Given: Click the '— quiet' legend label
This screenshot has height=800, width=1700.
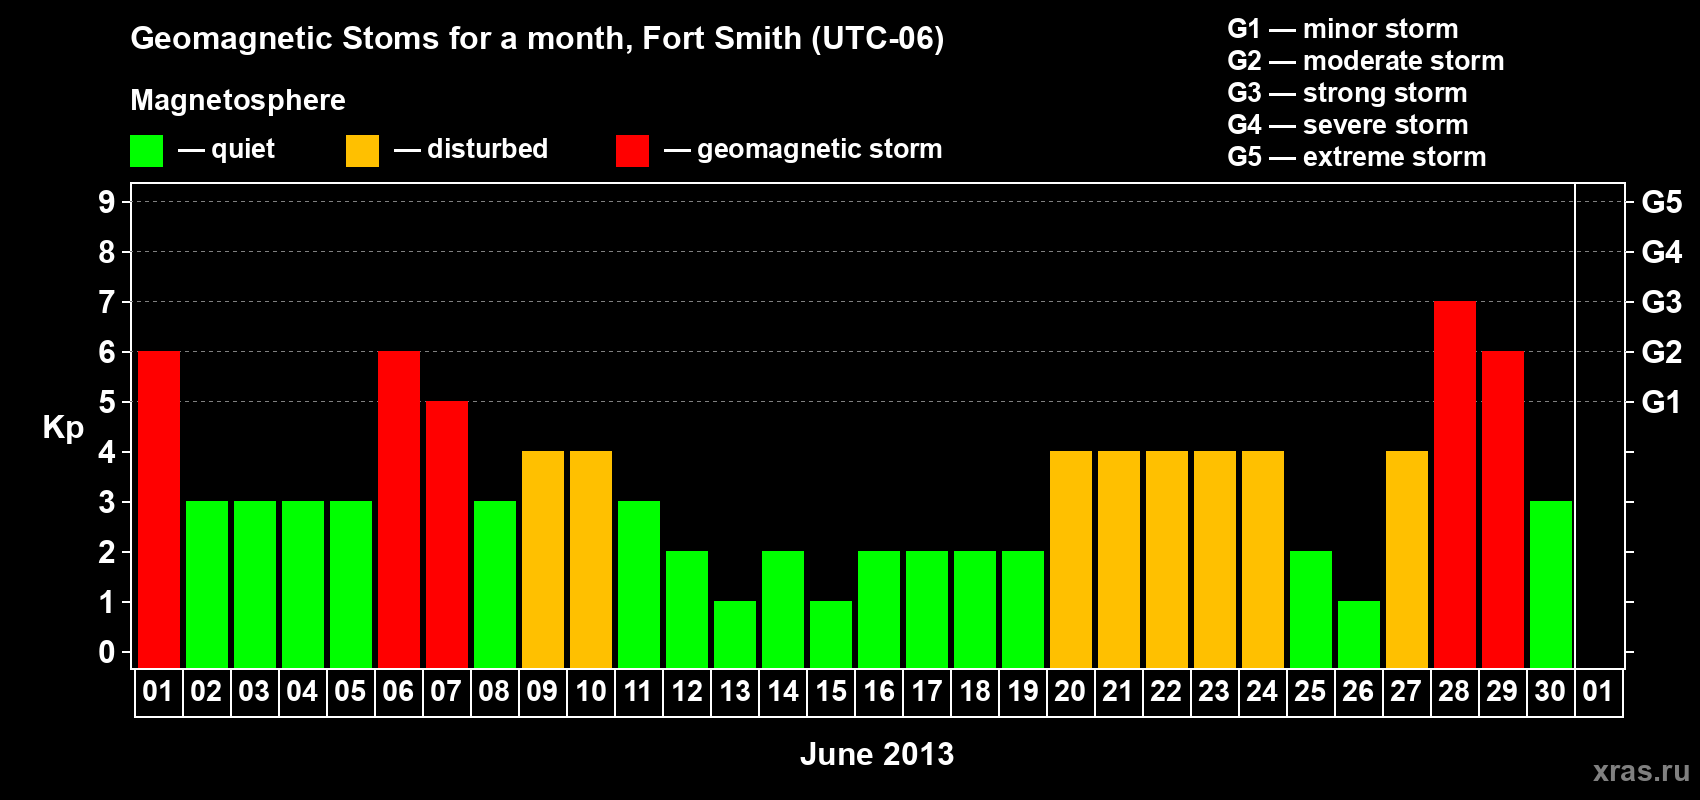Looking at the screenshot, I should (226, 150).
